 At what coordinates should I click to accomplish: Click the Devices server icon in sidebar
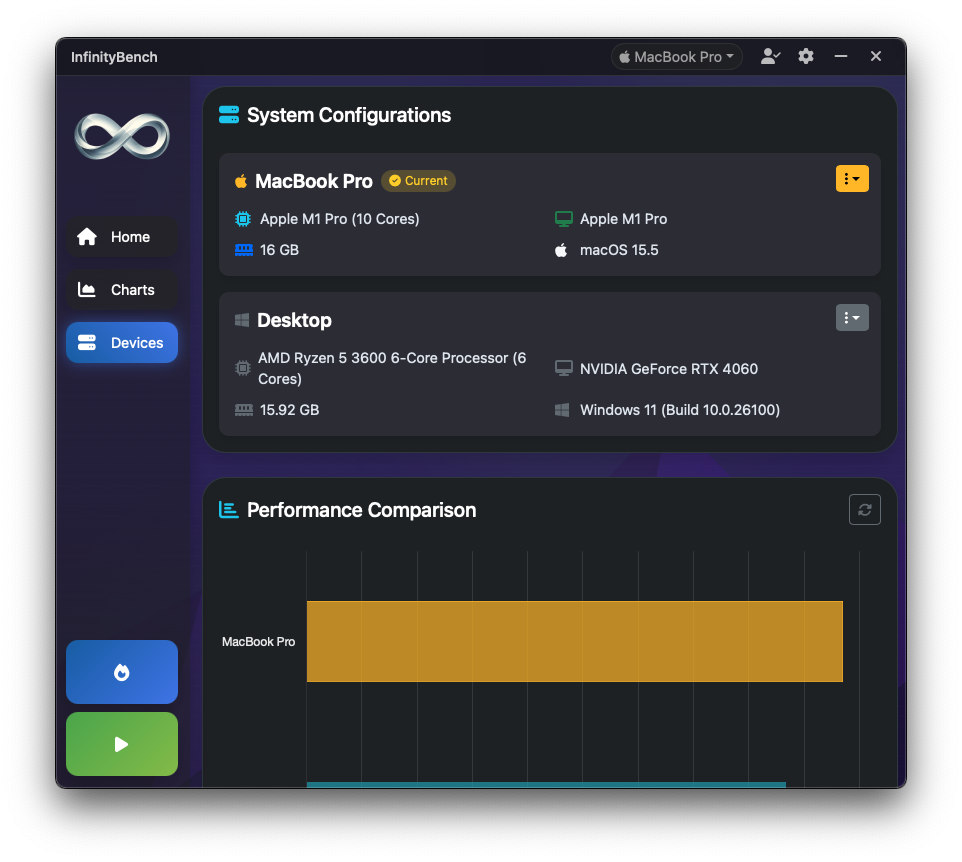pos(87,342)
